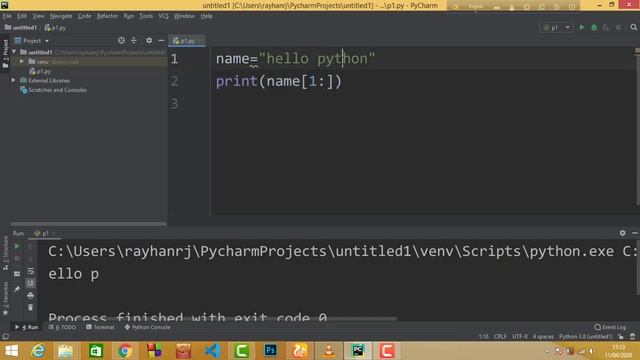640x360 pixels.
Task: Click Down the Stack Trace arrow in the Run panel
Action: click(31, 259)
